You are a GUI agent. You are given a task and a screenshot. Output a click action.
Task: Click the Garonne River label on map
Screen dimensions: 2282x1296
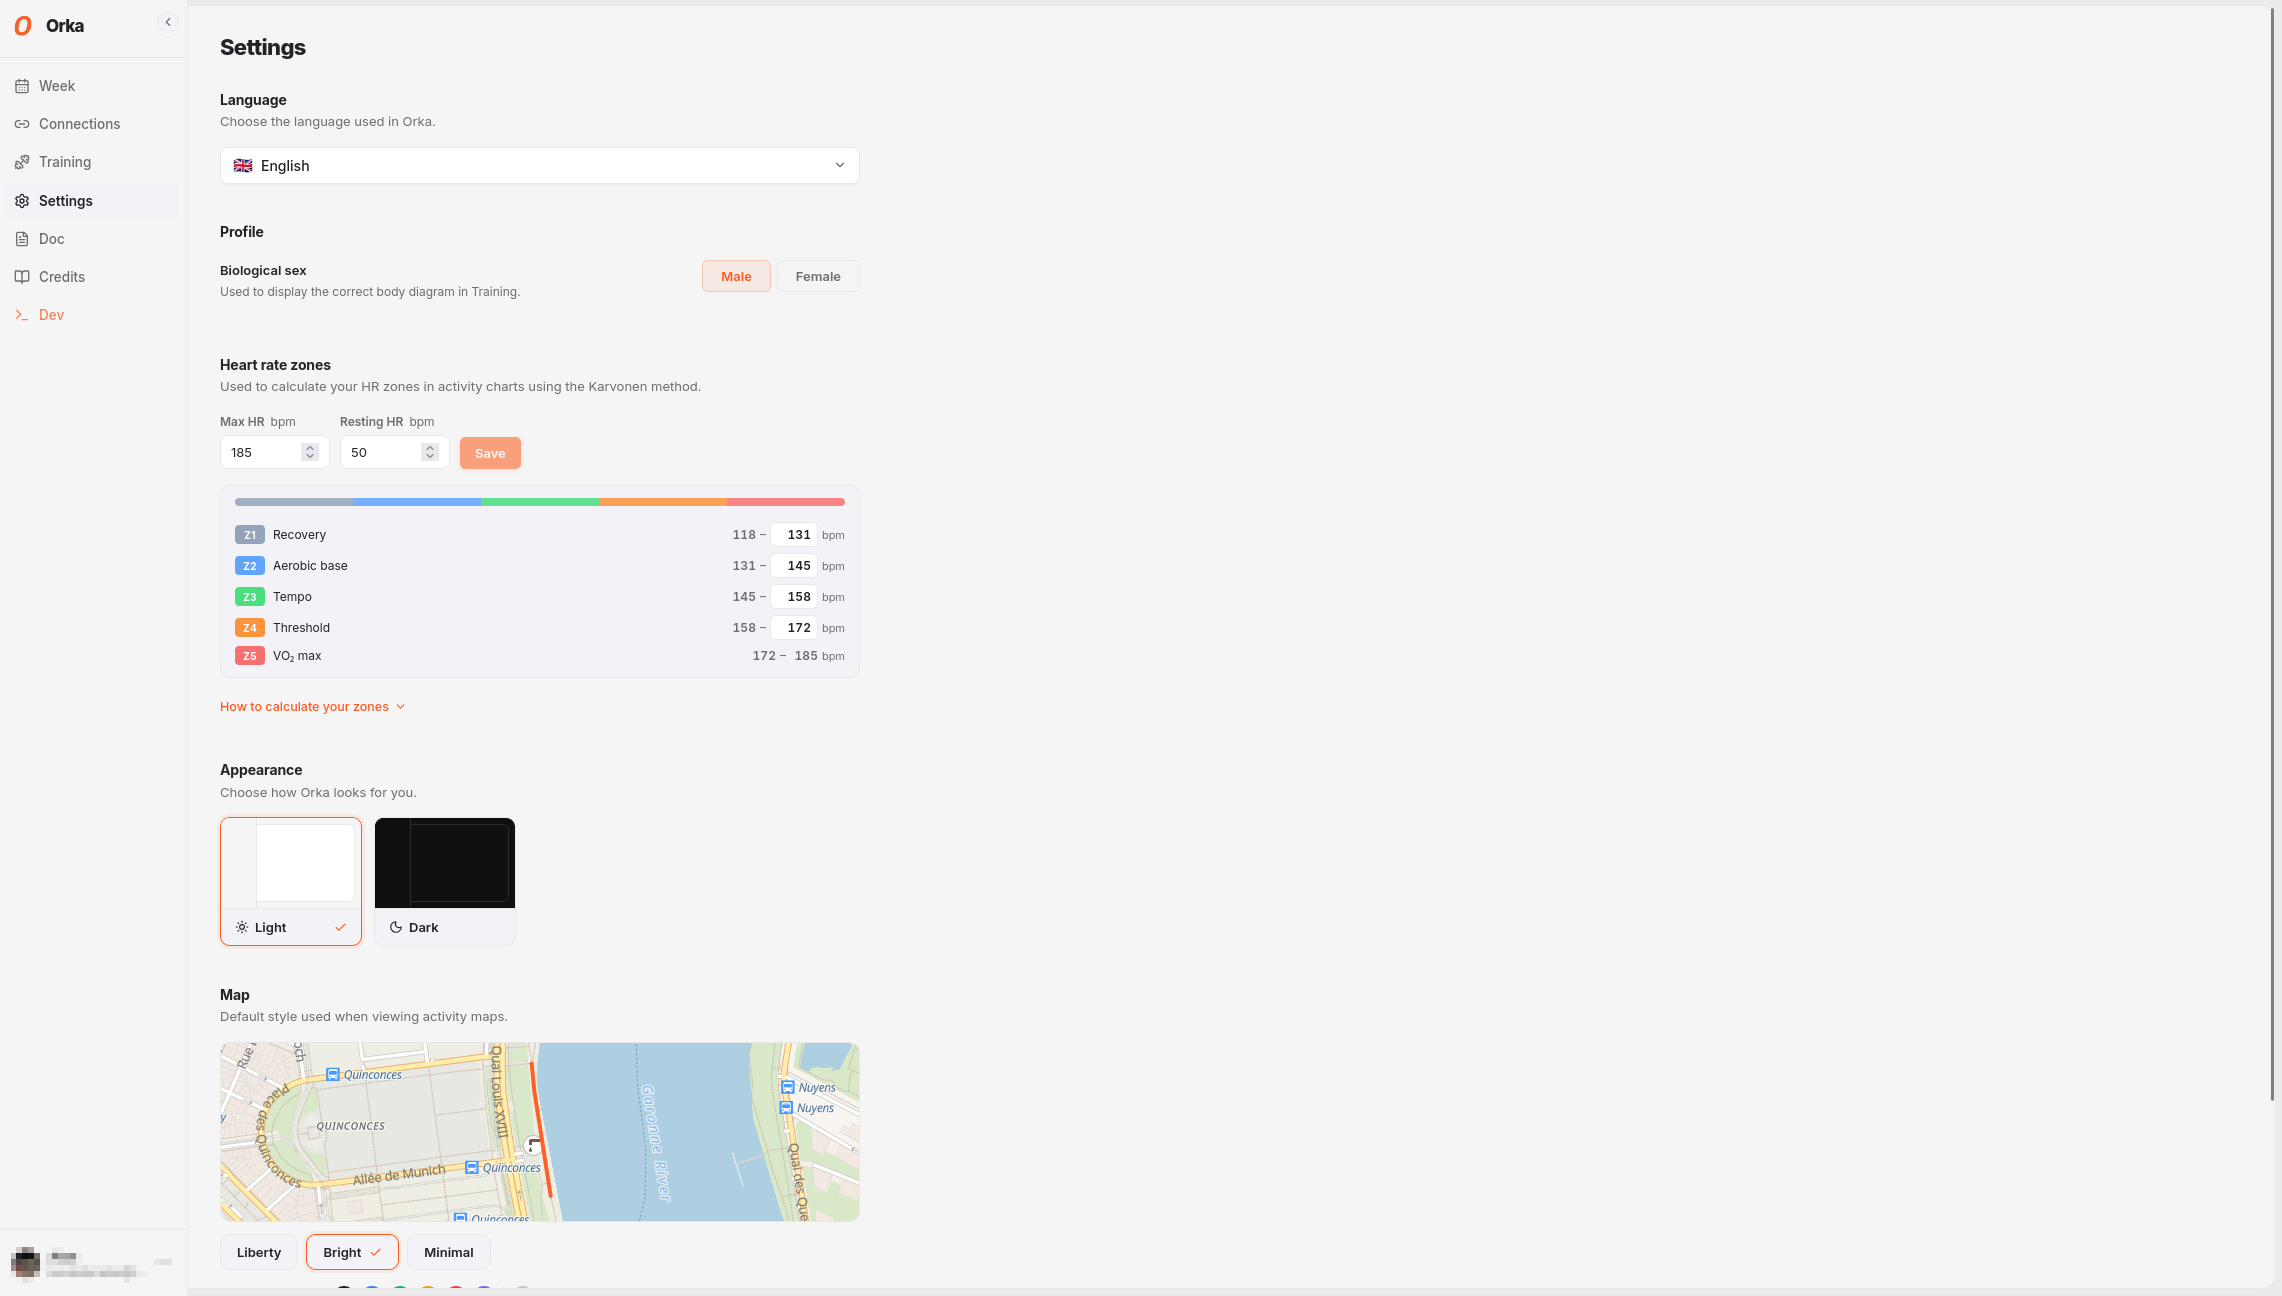[656, 1142]
